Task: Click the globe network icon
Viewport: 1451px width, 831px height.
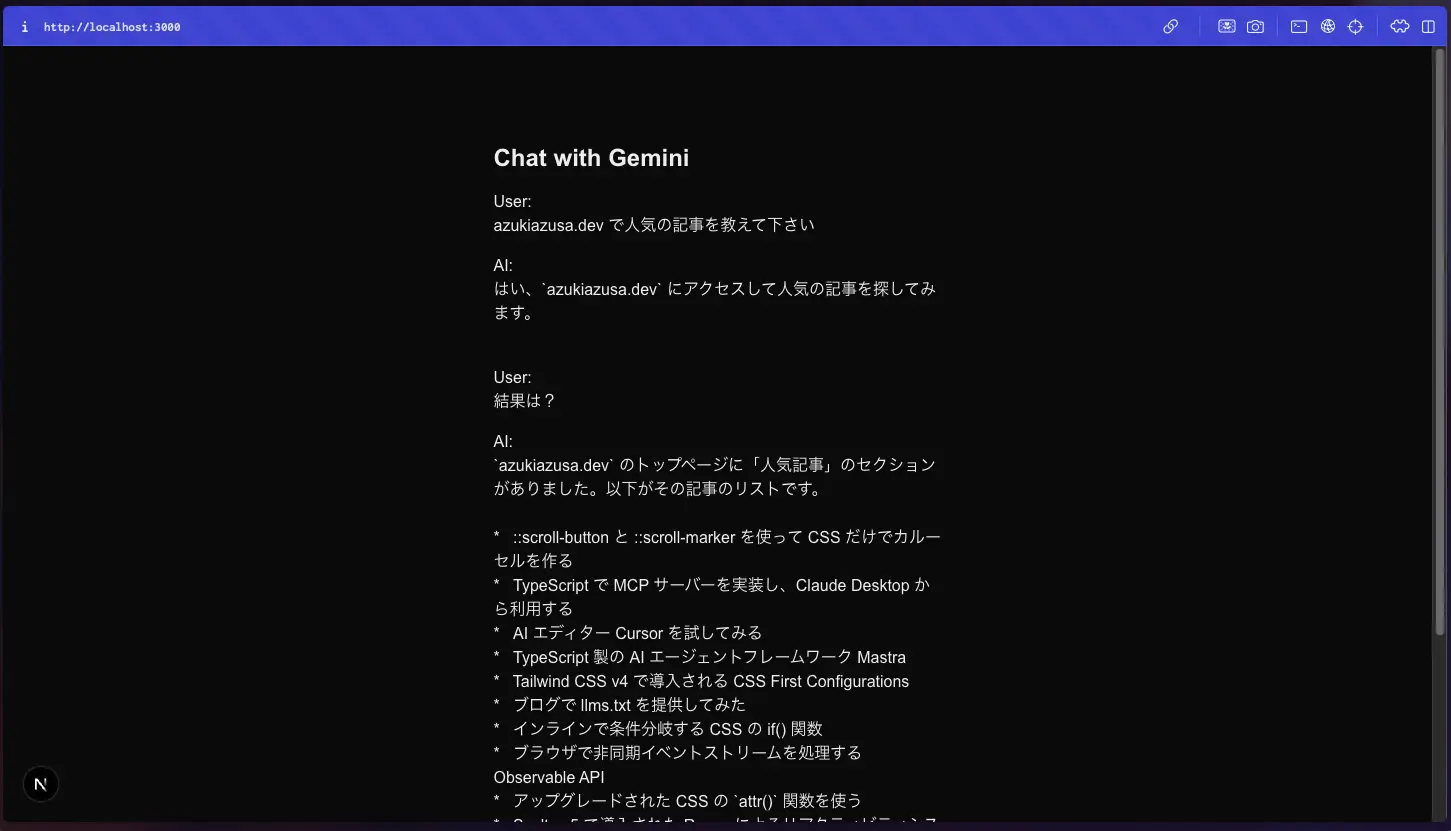Action: pos(1327,26)
